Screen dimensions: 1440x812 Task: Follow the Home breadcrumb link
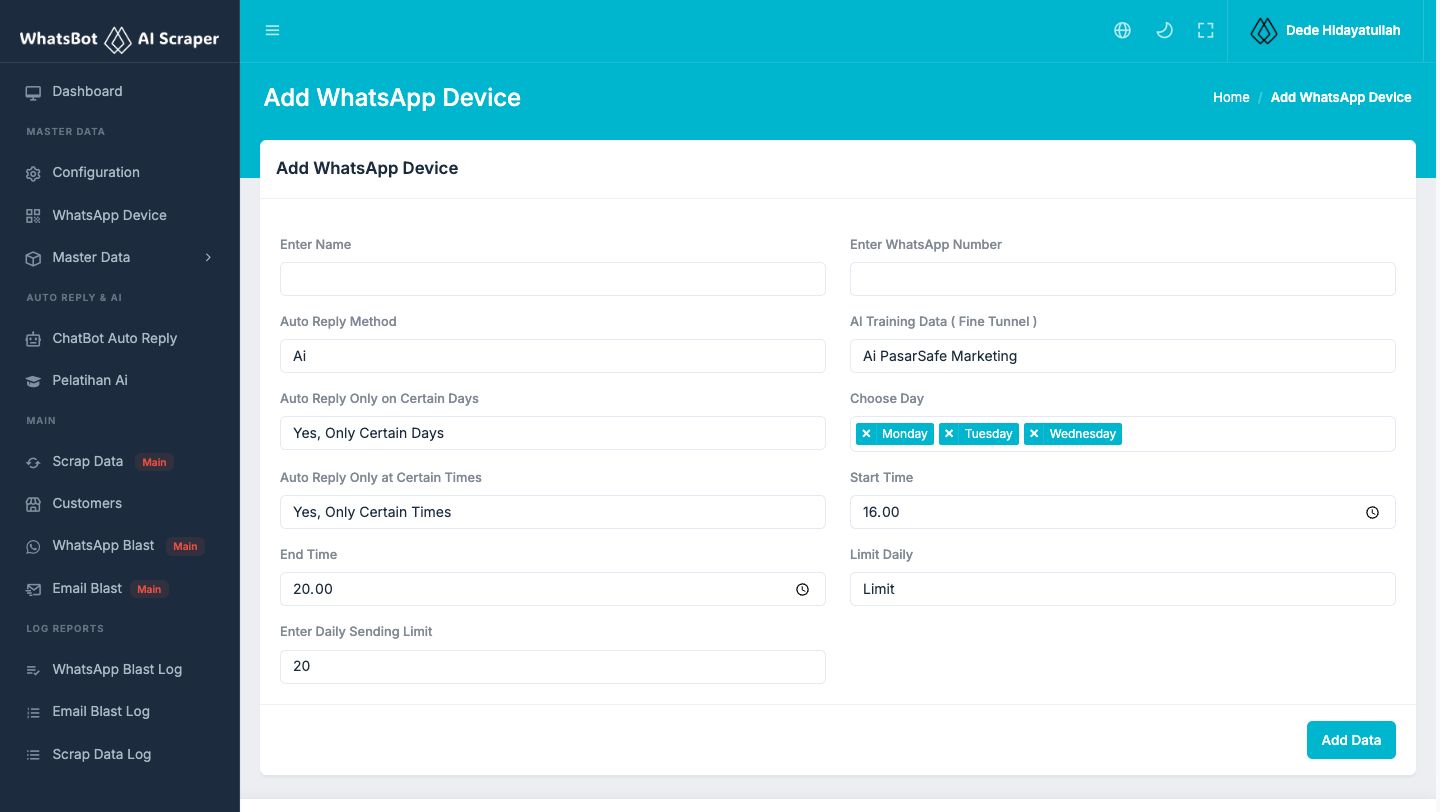point(1231,97)
